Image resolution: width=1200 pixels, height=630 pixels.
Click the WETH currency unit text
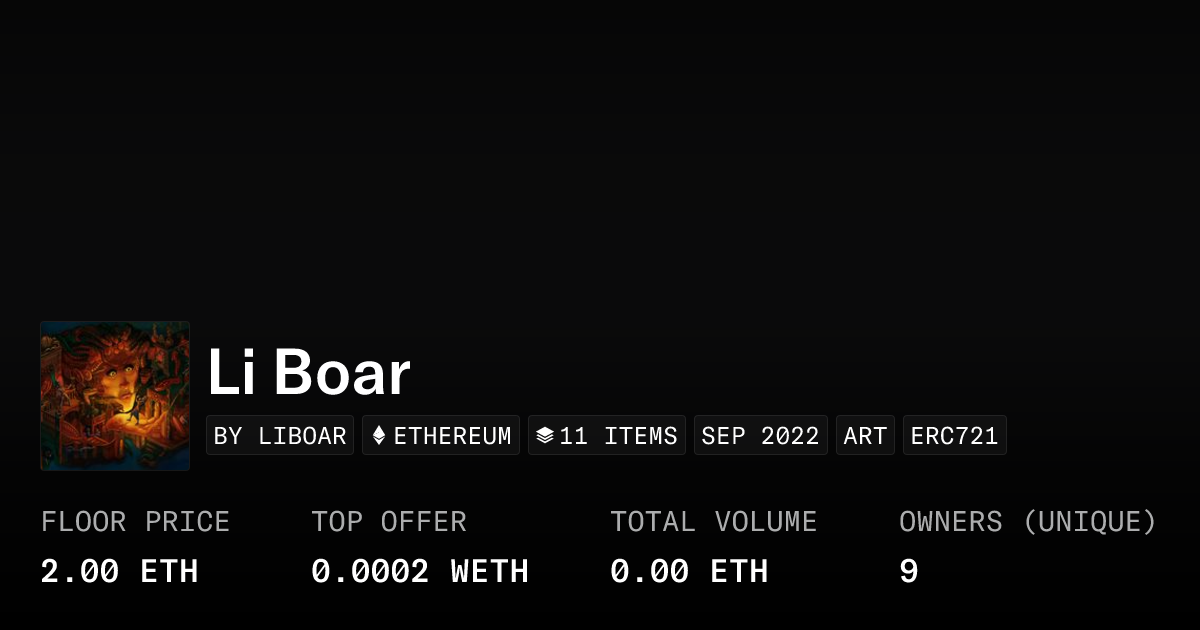coord(489,572)
